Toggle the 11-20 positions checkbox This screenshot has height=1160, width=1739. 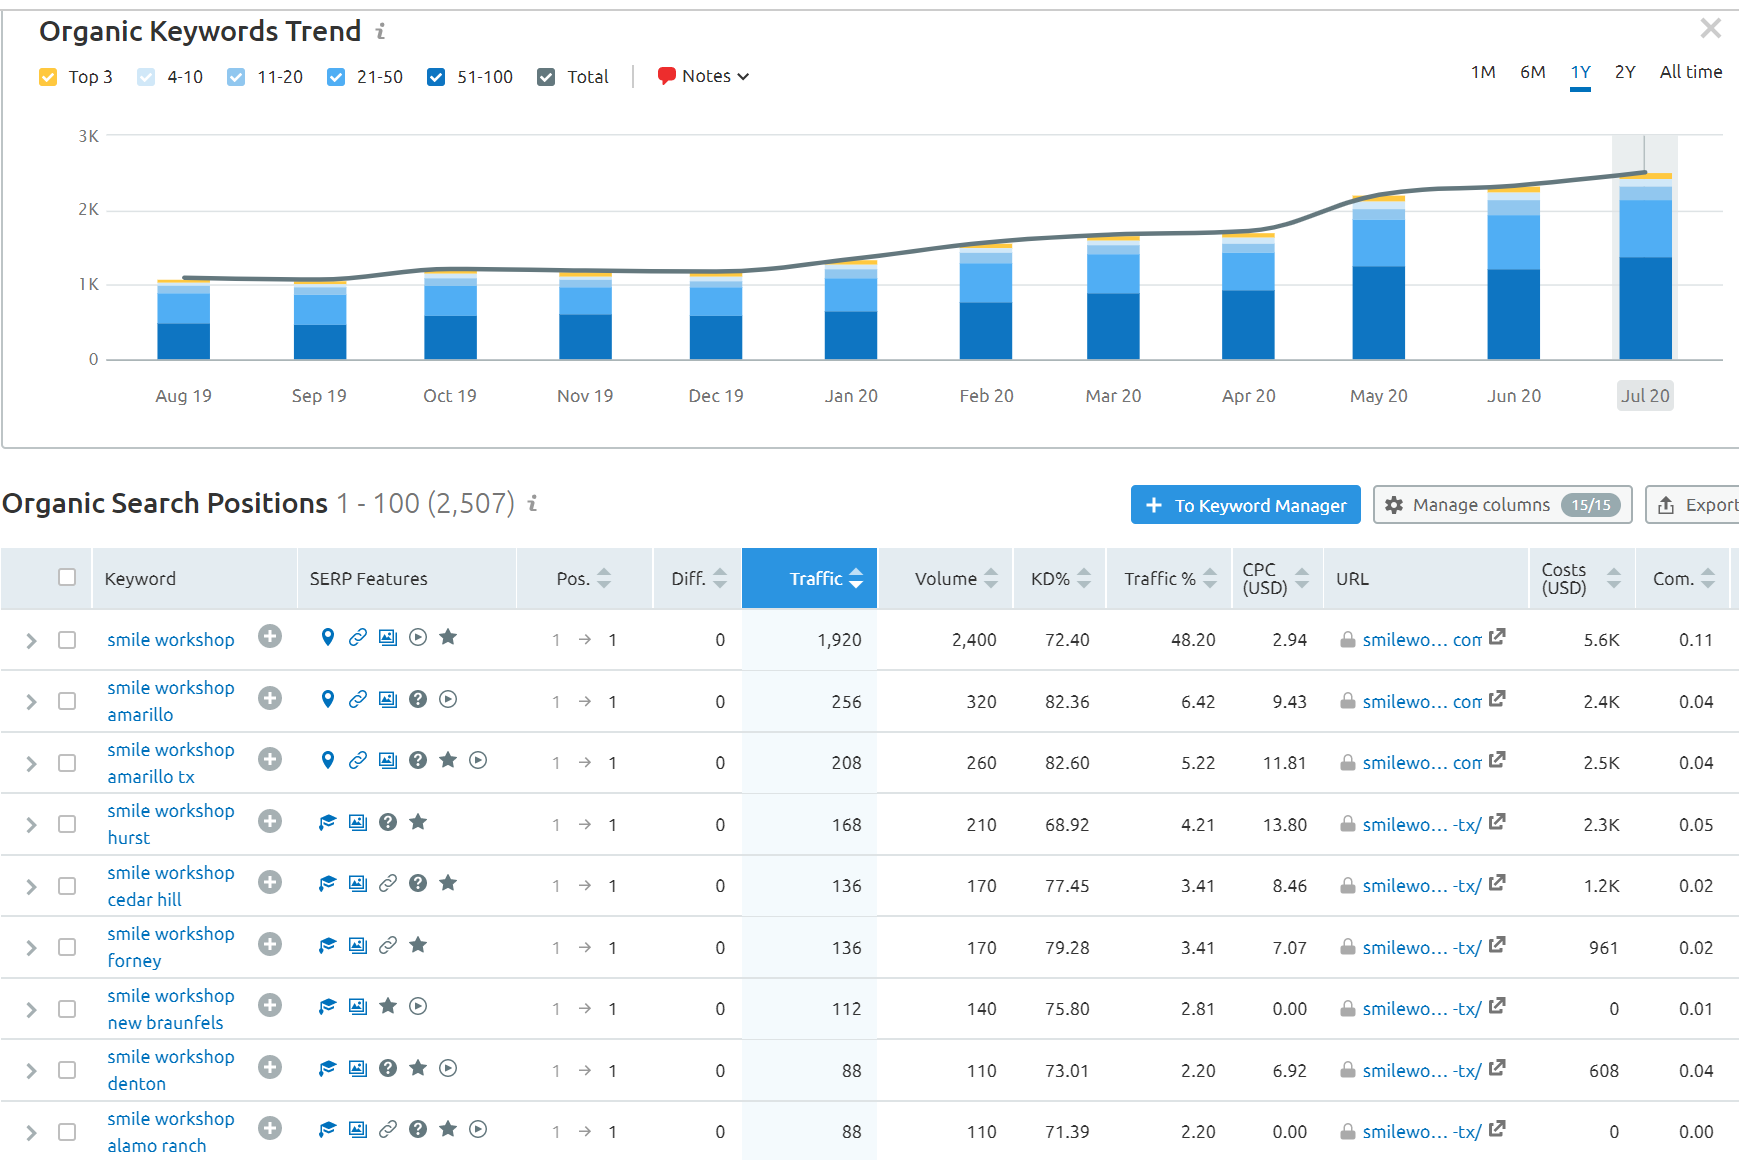tap(236, 77)
